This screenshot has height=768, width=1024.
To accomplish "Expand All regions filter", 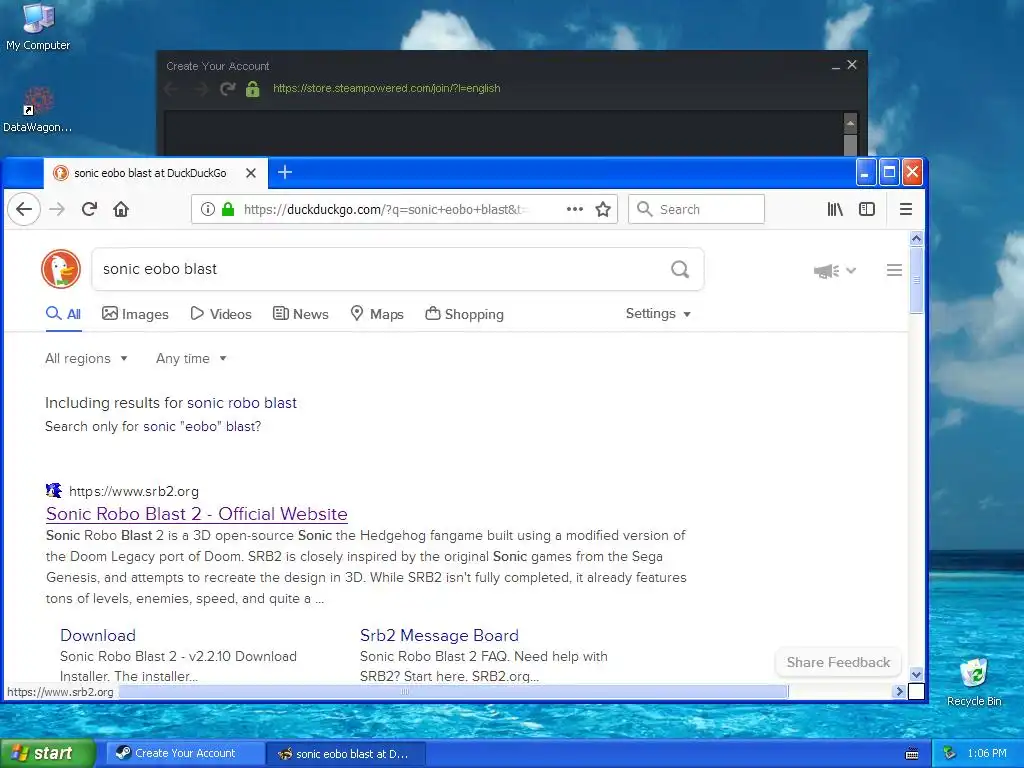I will (x=86, y=359).
